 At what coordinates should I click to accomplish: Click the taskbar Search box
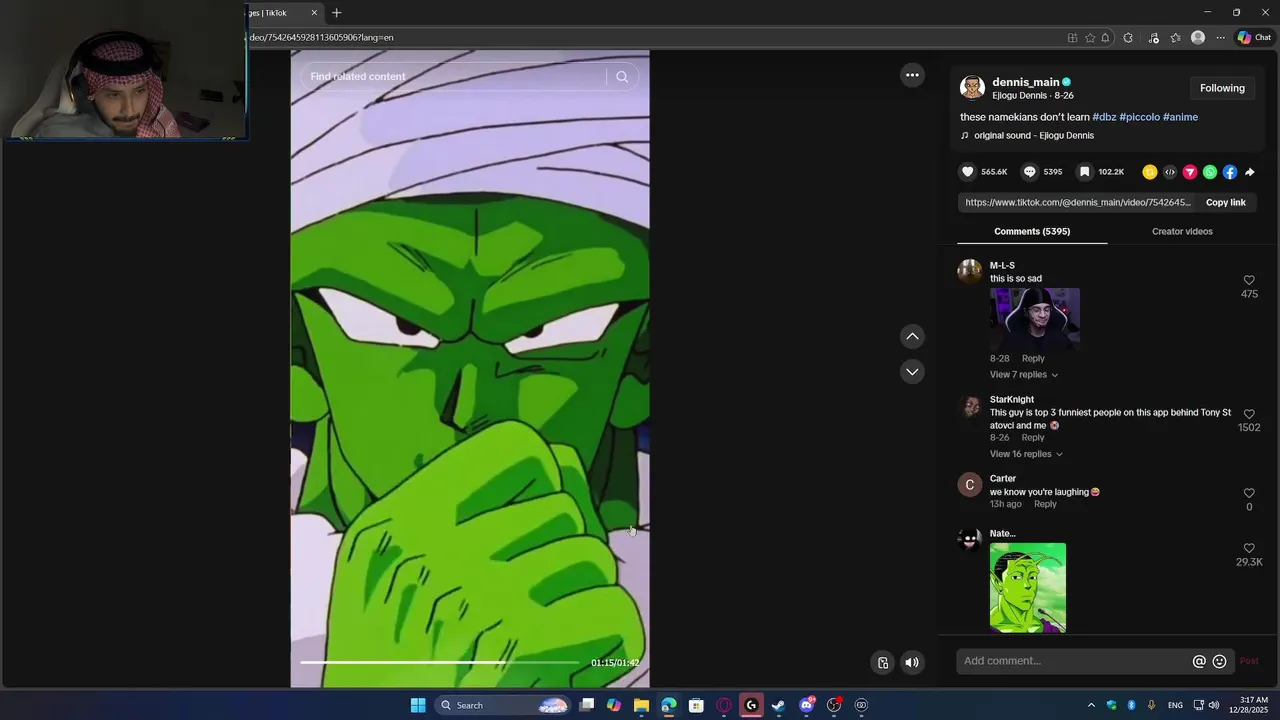click(503, 705)
